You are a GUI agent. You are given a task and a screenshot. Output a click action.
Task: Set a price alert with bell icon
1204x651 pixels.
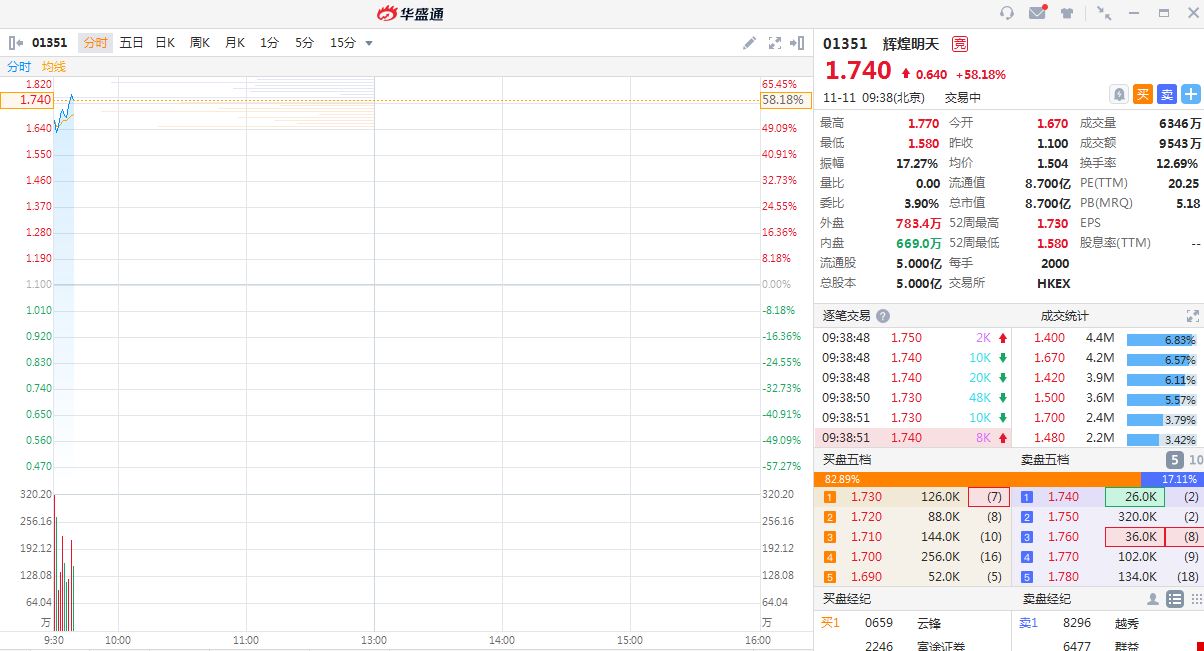pos(1120,94)
